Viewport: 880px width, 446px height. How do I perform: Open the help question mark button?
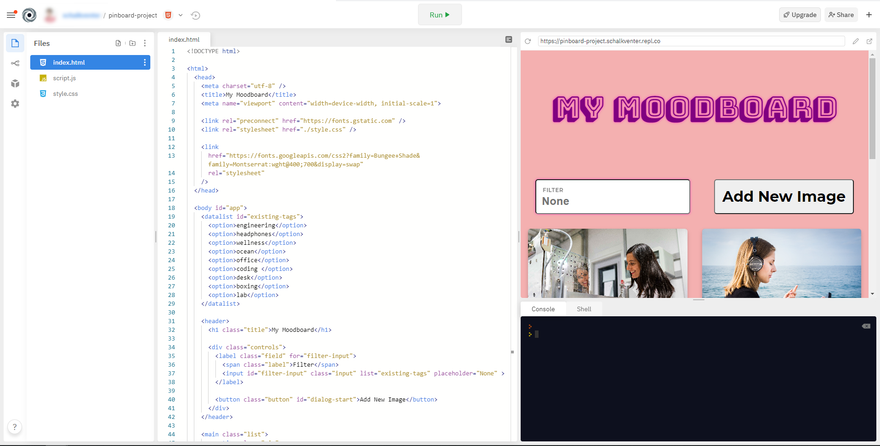pyautogui.click(x=15, y=427)
